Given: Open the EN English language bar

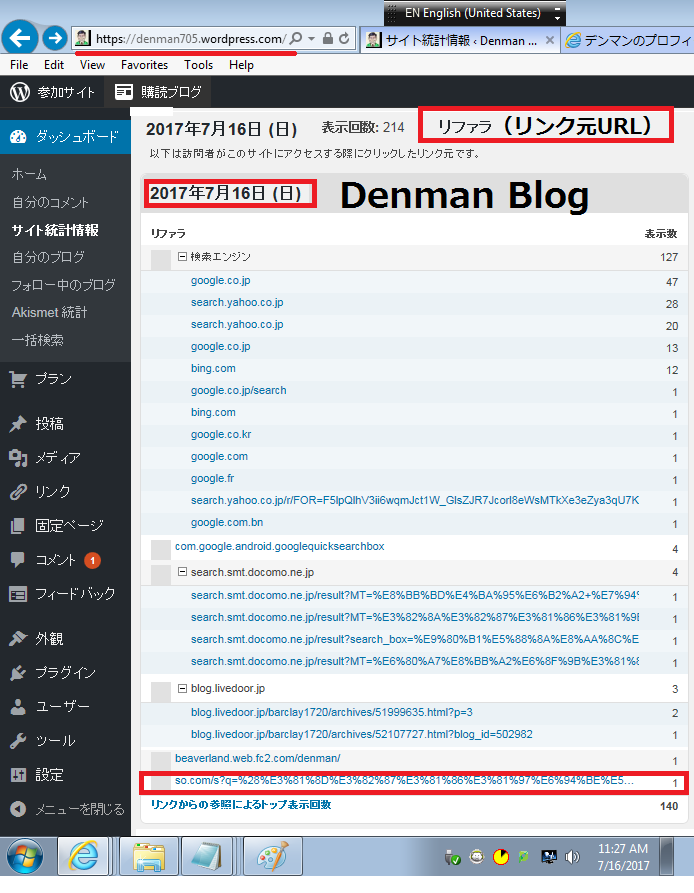Looking at the screenshot, I should point(474,13).
